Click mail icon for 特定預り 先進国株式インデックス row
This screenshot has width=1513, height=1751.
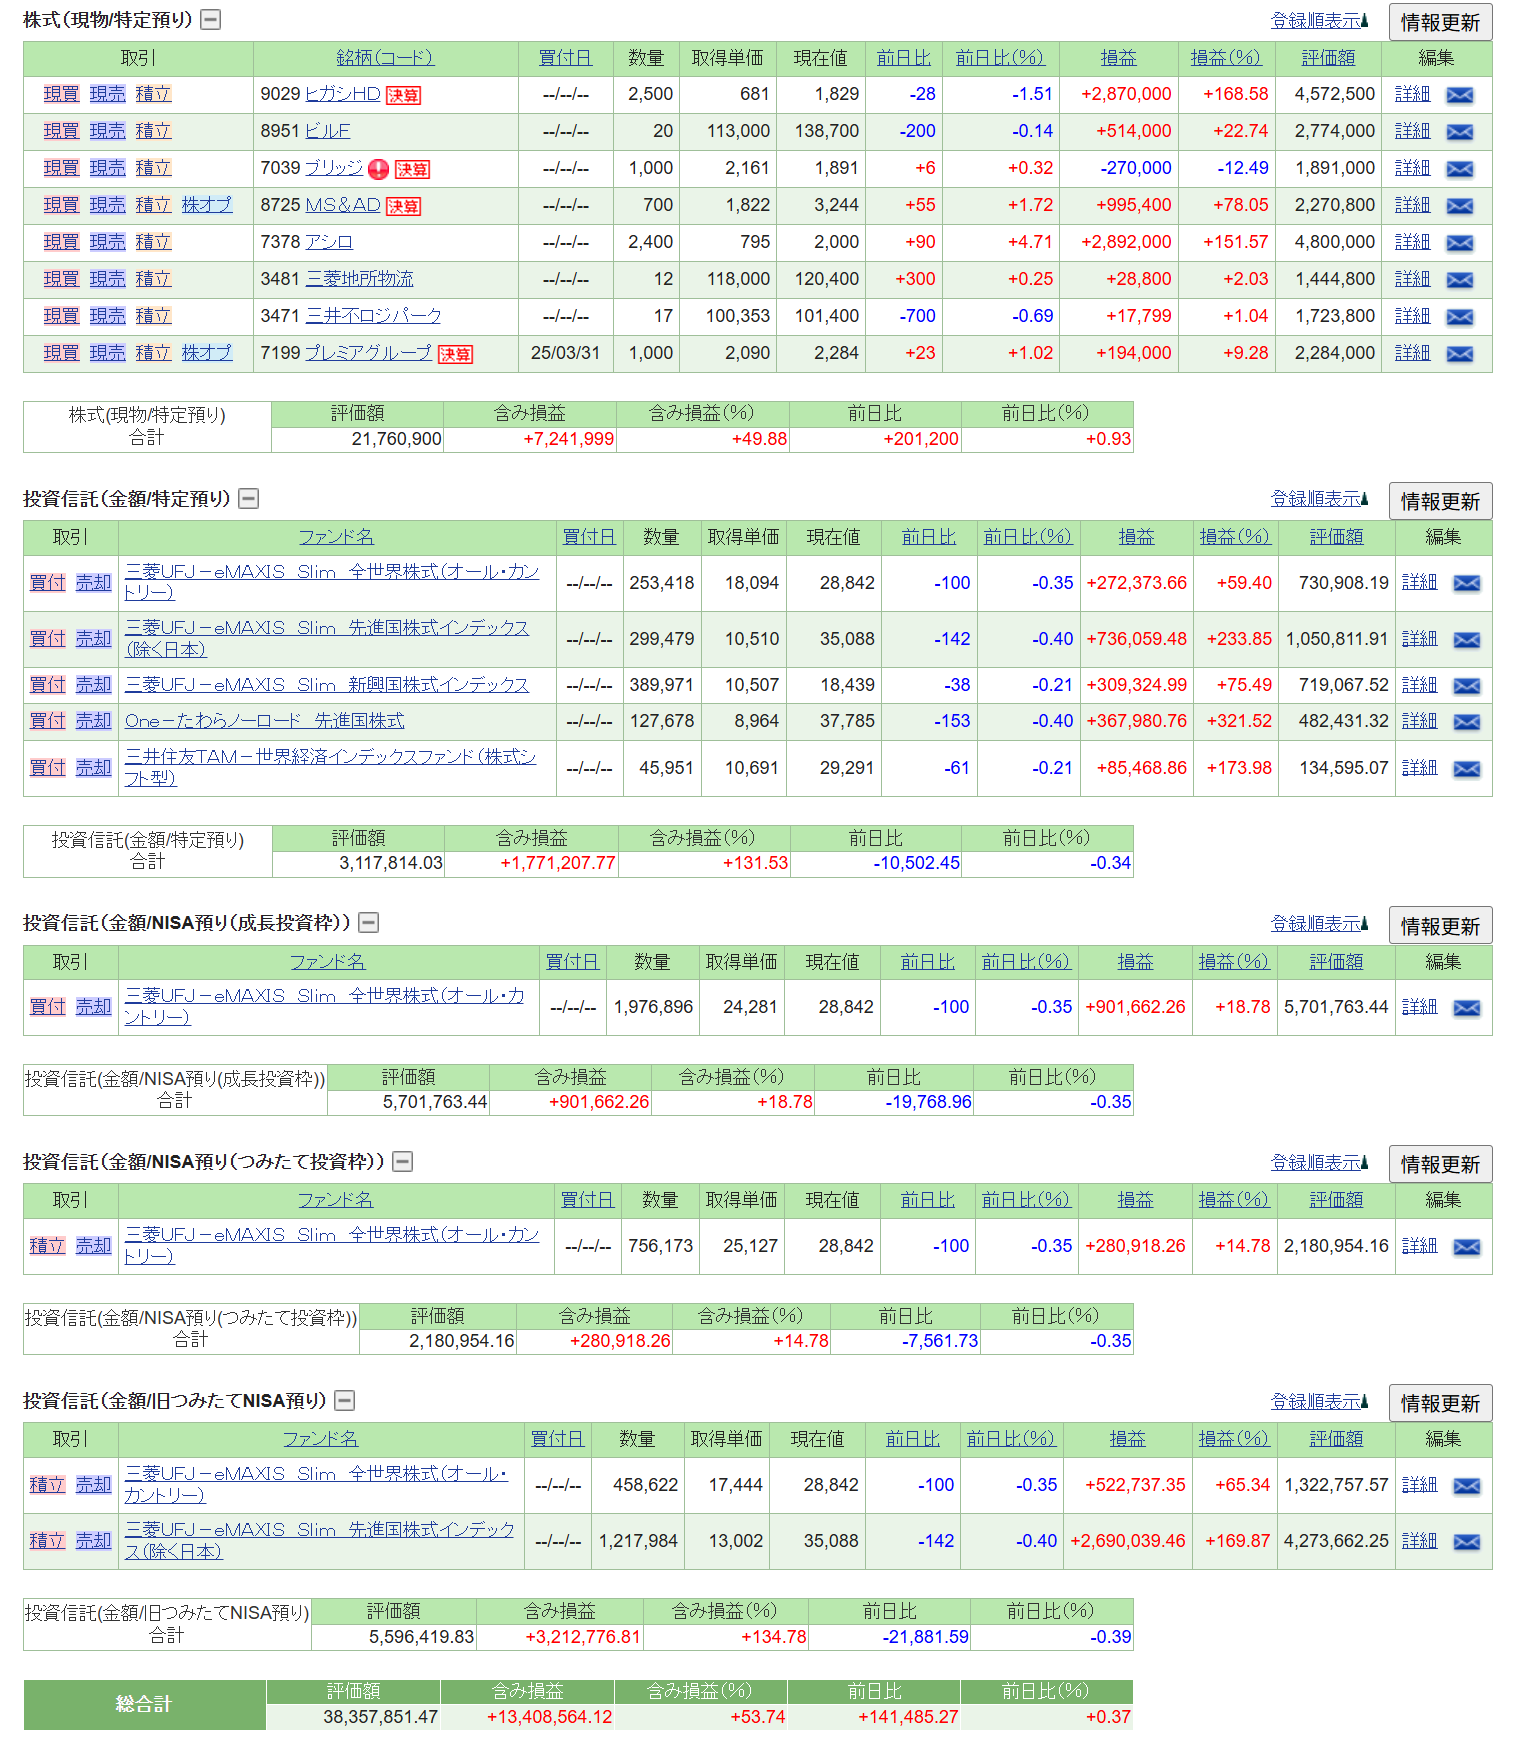[x=1466, y=640]
